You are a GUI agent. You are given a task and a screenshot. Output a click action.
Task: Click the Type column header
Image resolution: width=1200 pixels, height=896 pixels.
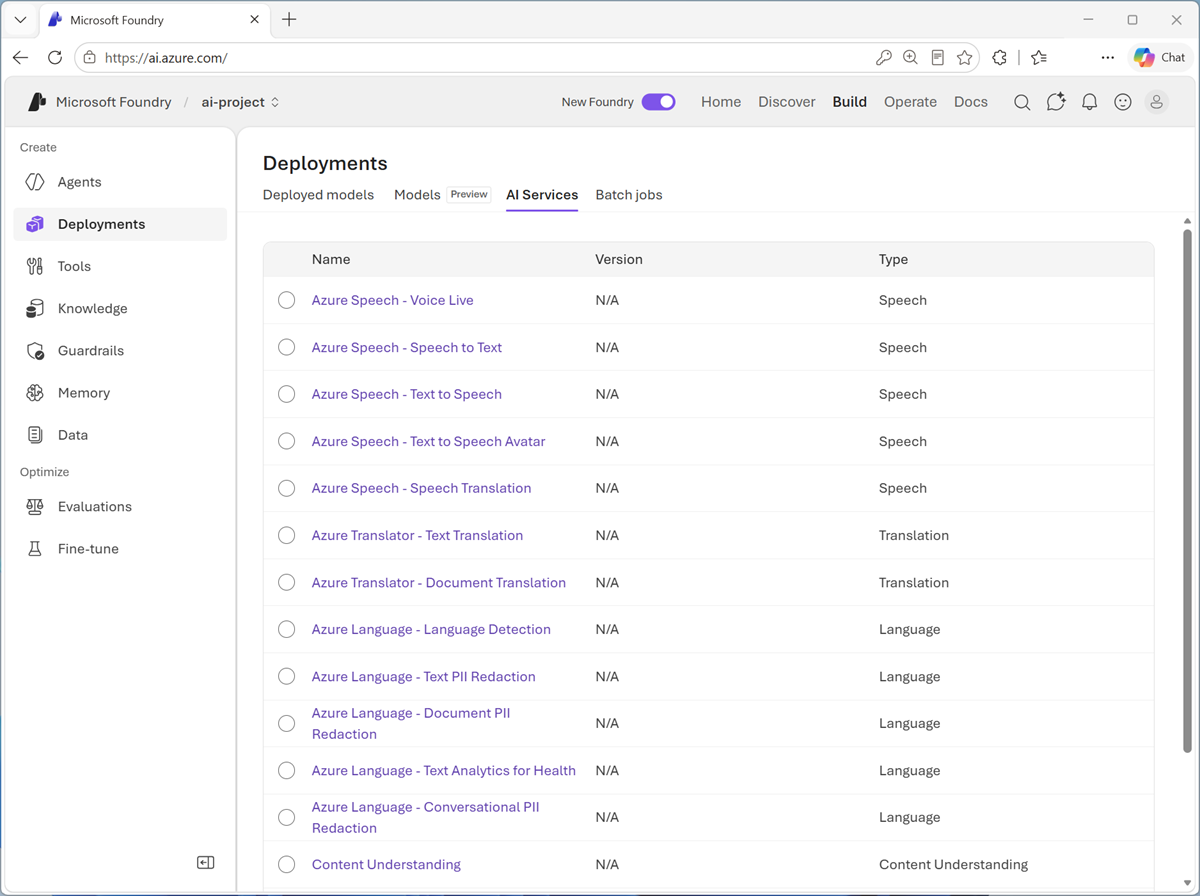[893, 259]
